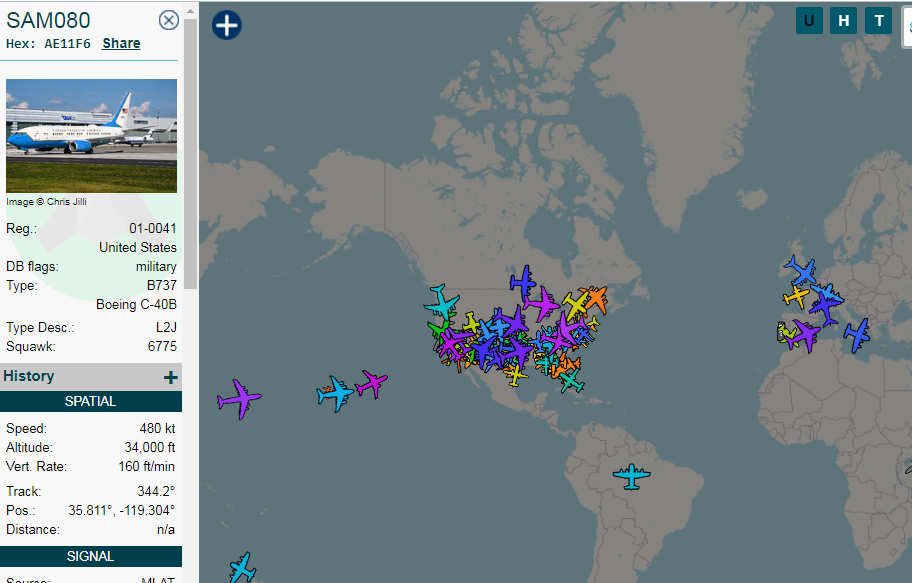Click the info panel scrollbar
The height and width of the screenshot is (583, 912).
(190, 154)
